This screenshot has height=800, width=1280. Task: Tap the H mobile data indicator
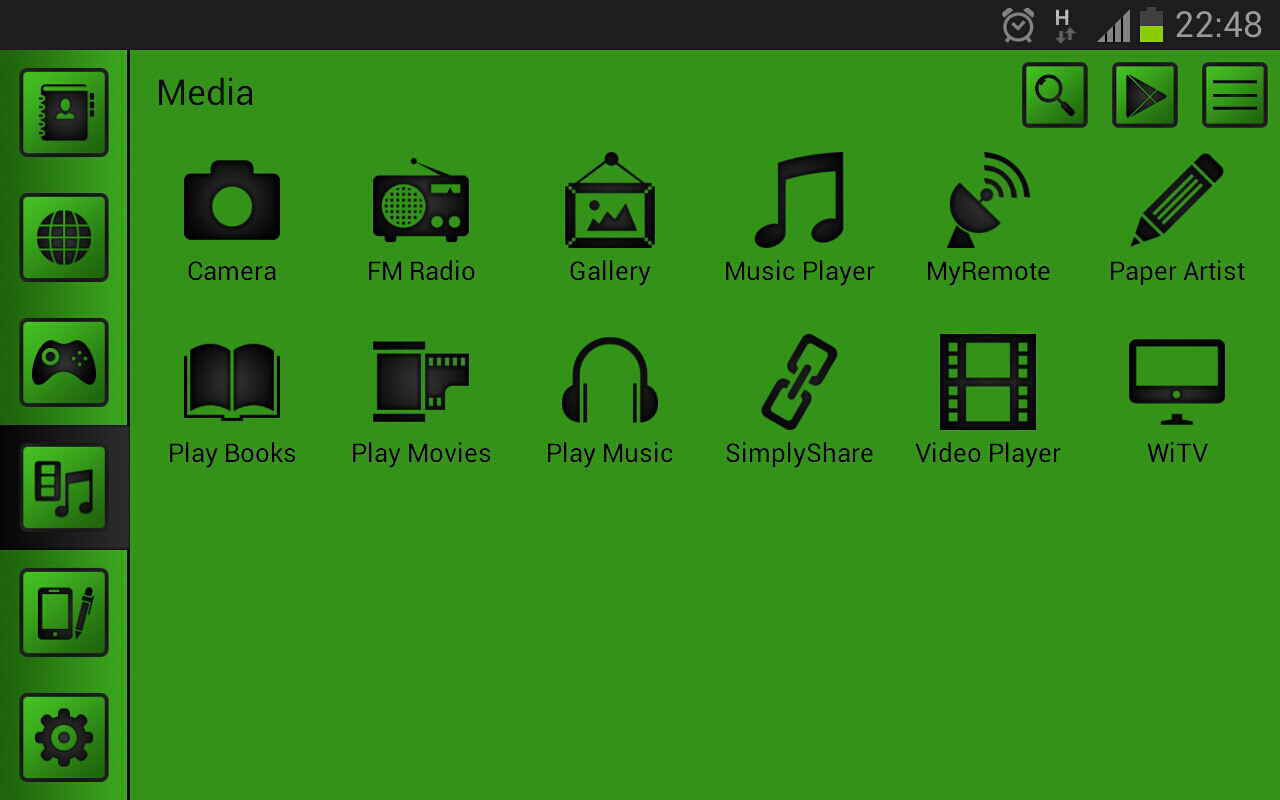point(1064,25)
